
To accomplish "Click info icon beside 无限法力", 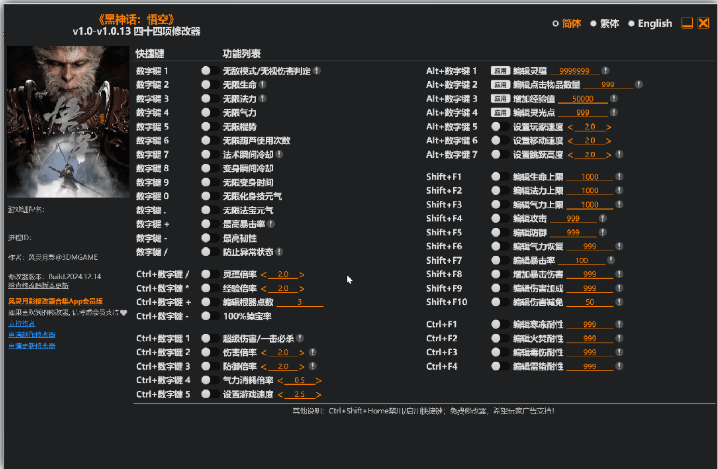I will (x=263, y=98).
